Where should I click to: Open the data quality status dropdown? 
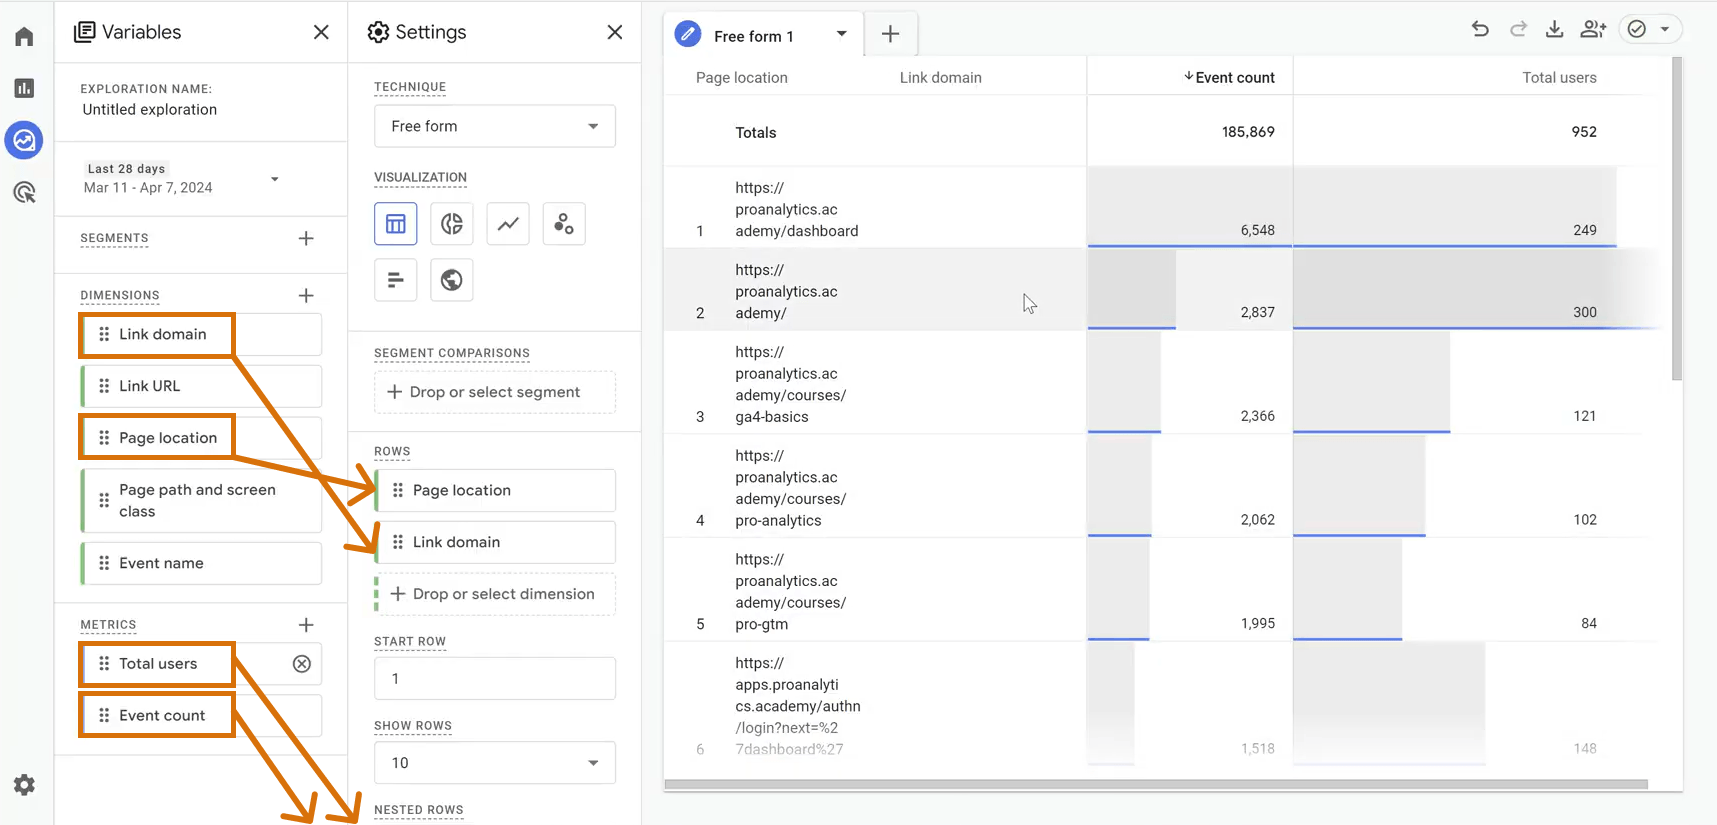1649,29
